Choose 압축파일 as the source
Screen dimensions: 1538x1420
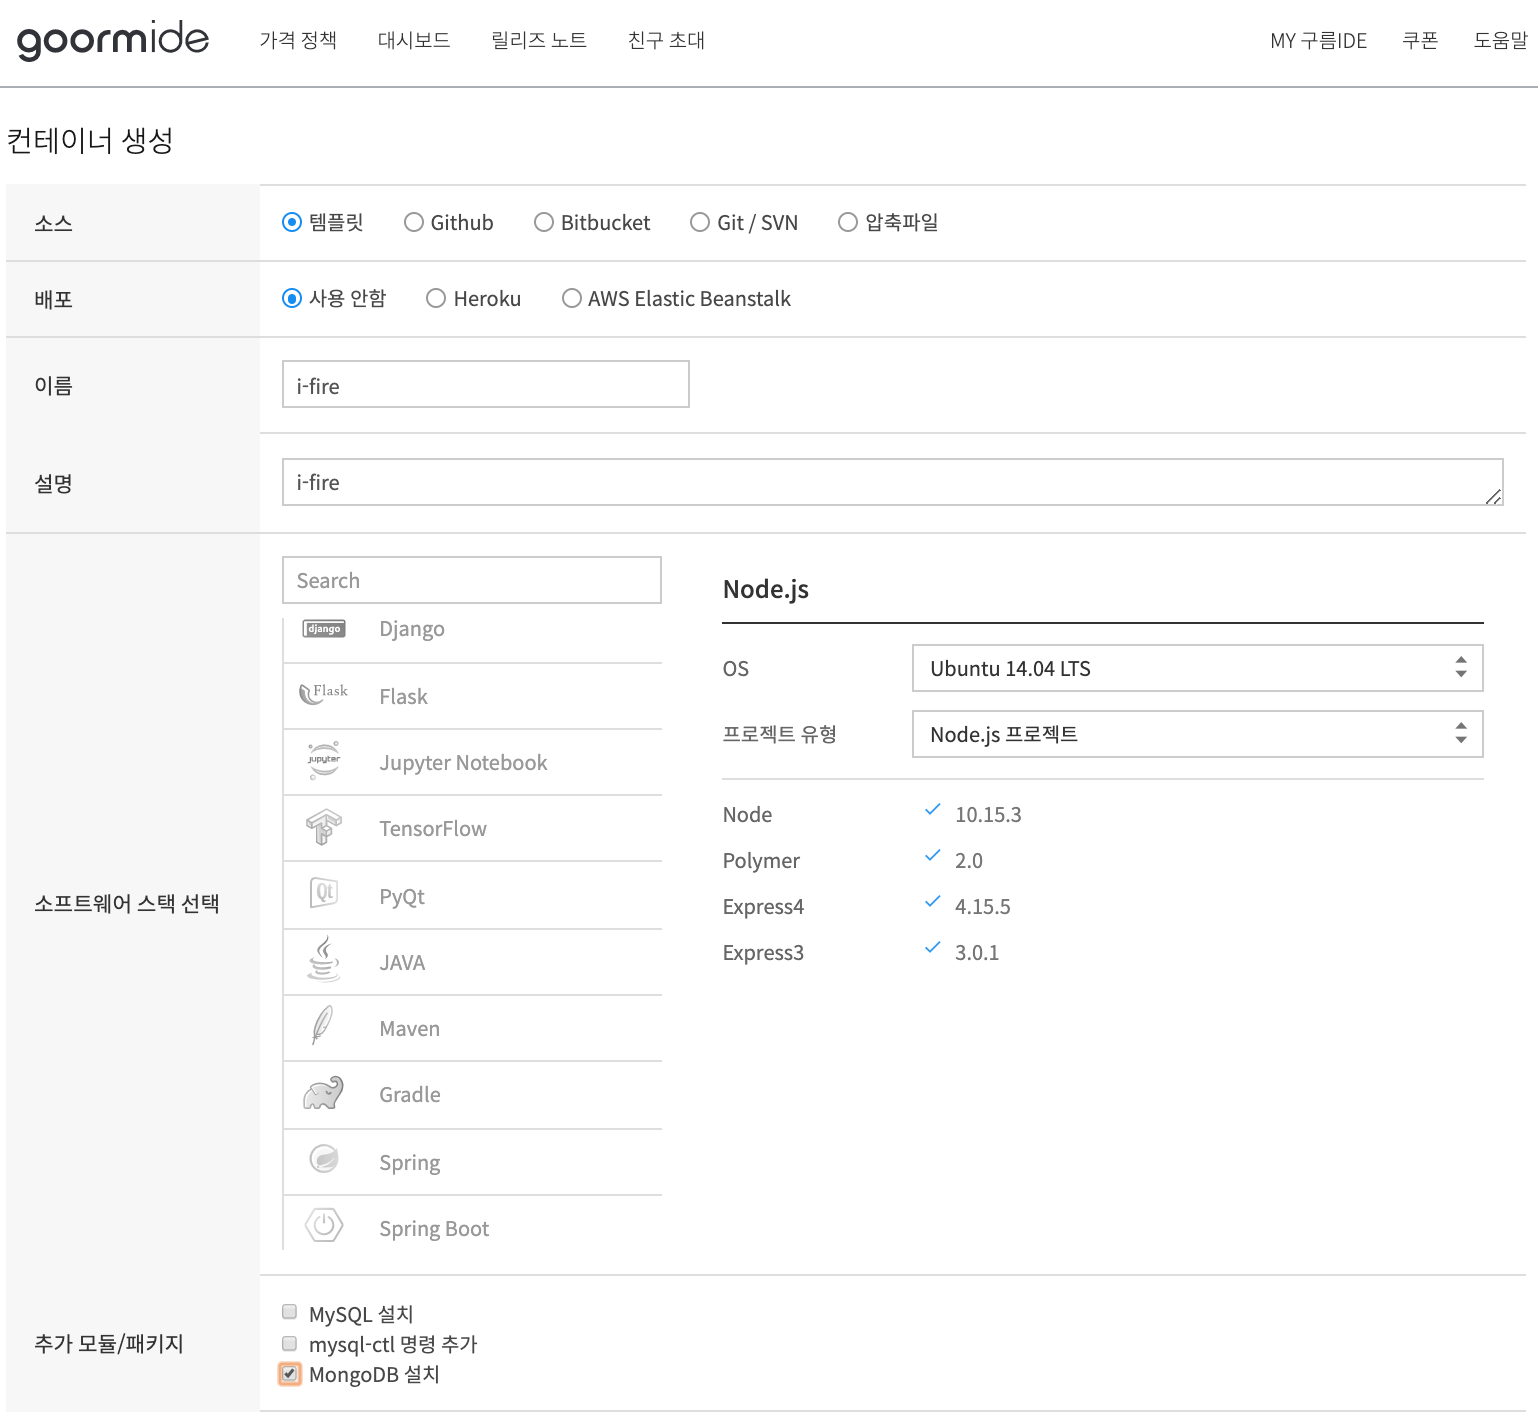tap(848, 222)
